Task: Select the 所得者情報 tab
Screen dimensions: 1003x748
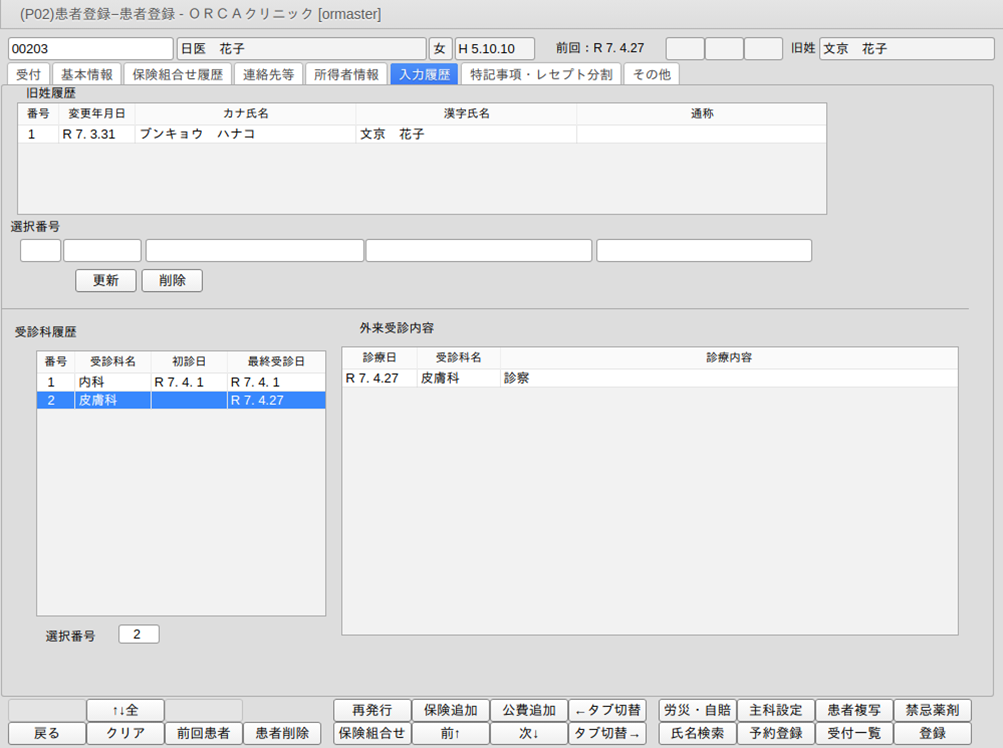Action: pyautogui.click(x=345, y=74)
